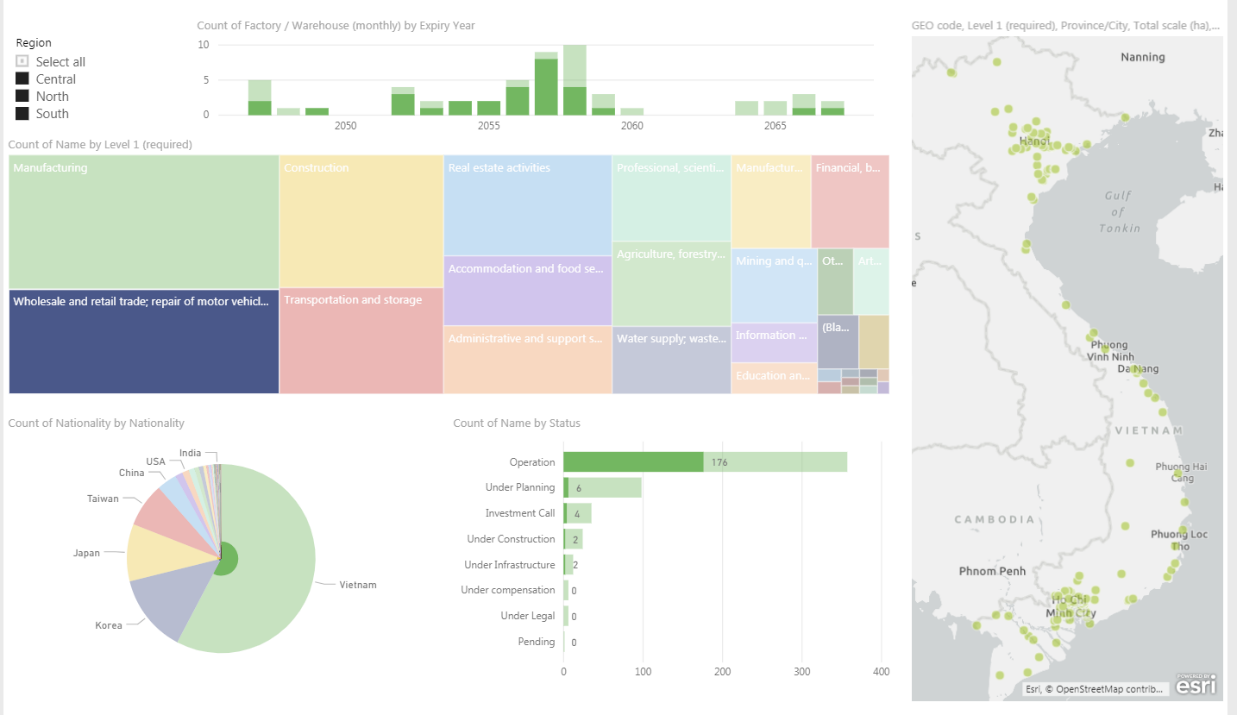Uncheck the North region checkbox
This screenshot has height=715, width=1237.
(x=22, y=96)
